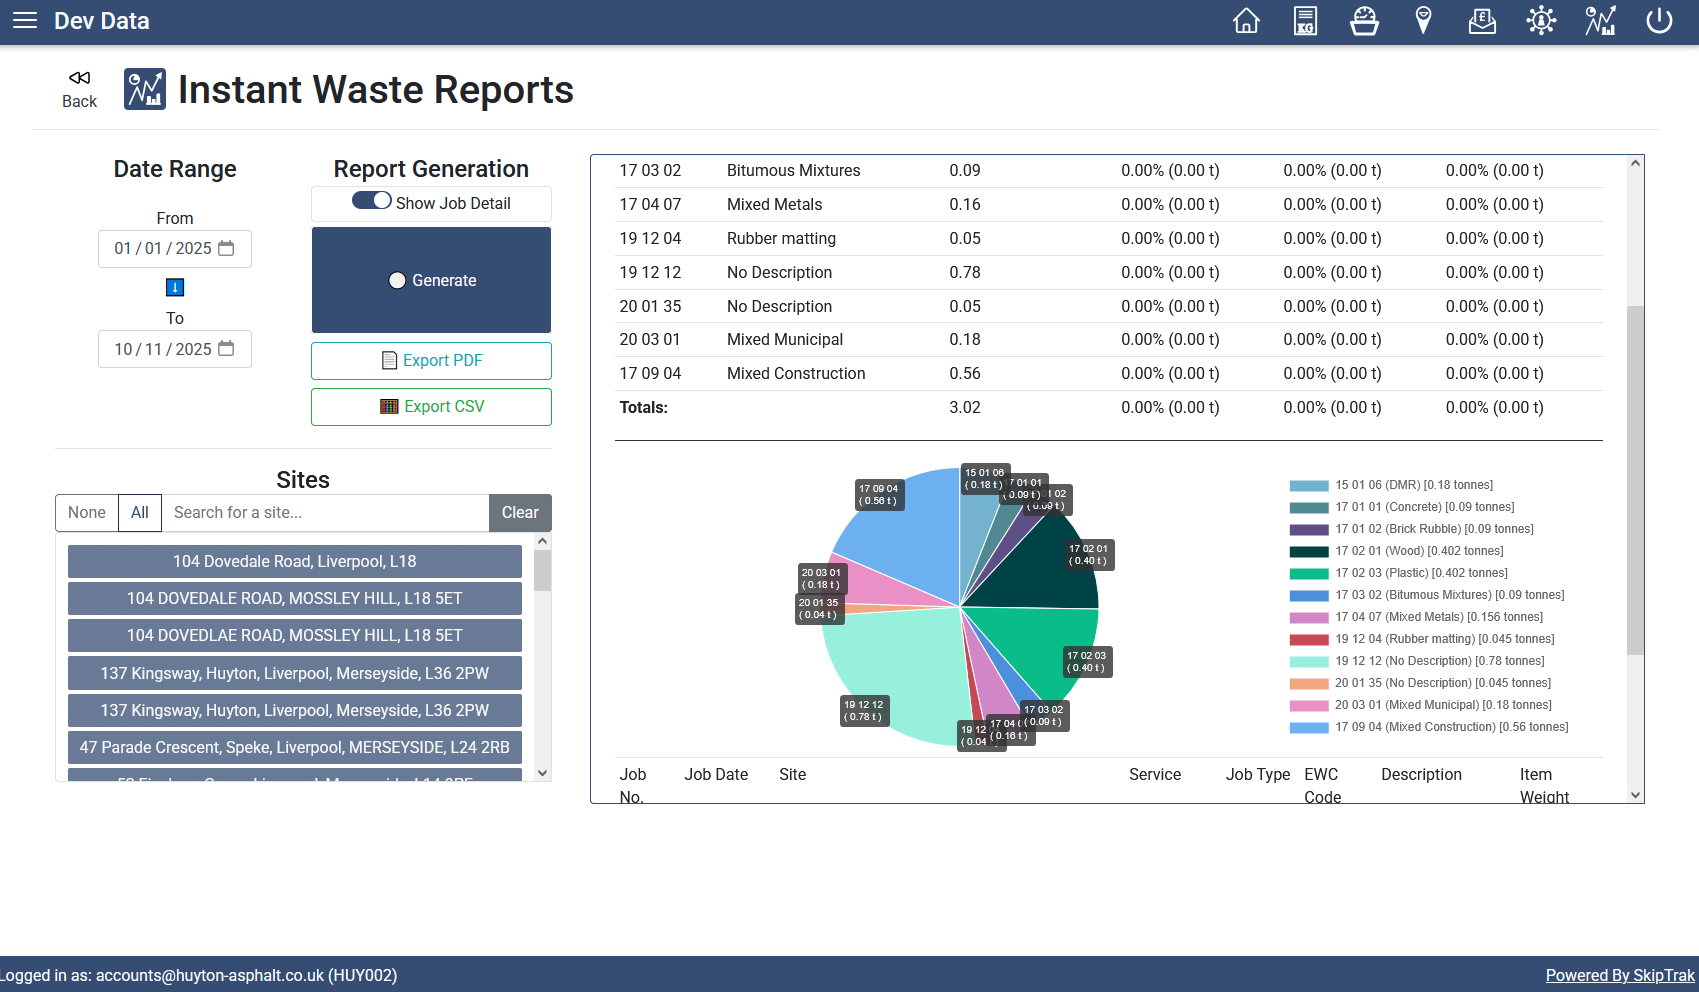Click the 17 02 01 Wood legend swatch
The image size is (1699, 992).
click(1308, 552)
